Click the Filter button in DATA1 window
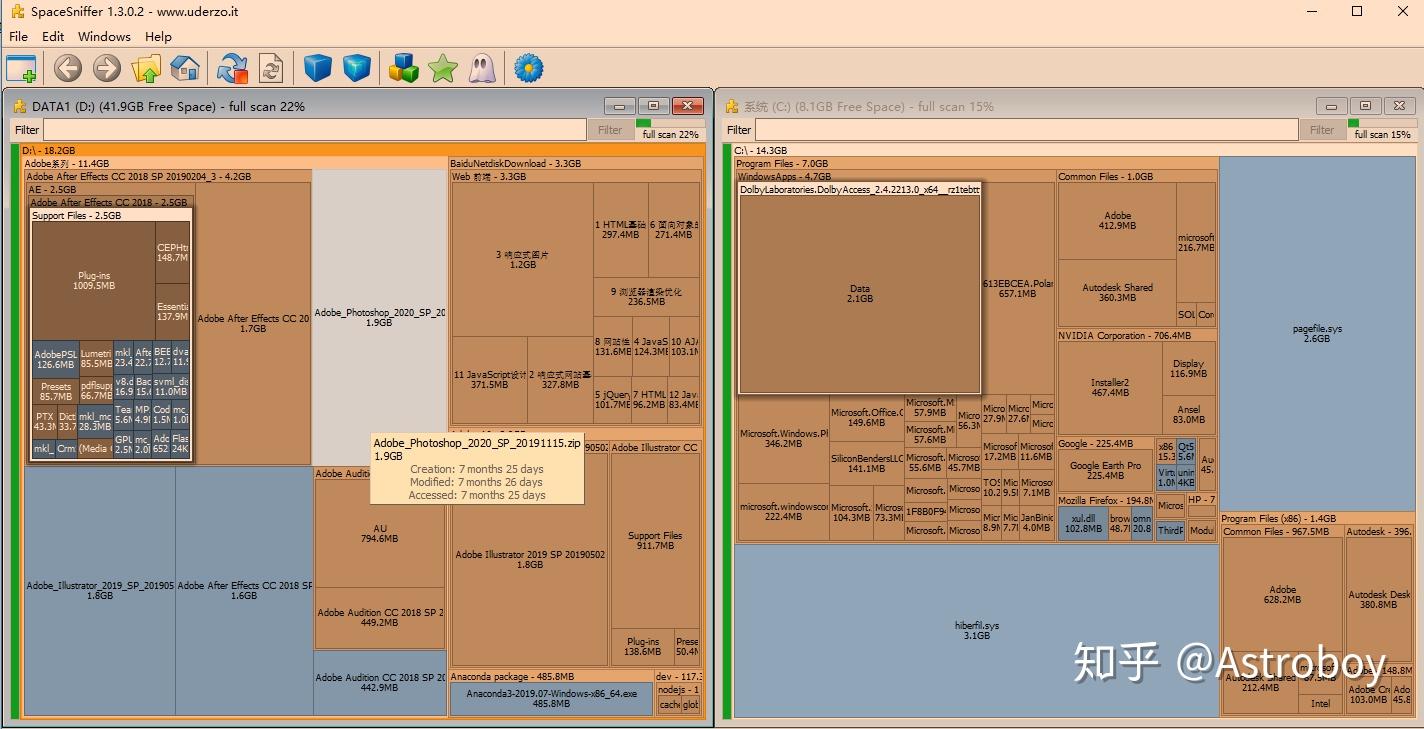 tap(610, 130)
